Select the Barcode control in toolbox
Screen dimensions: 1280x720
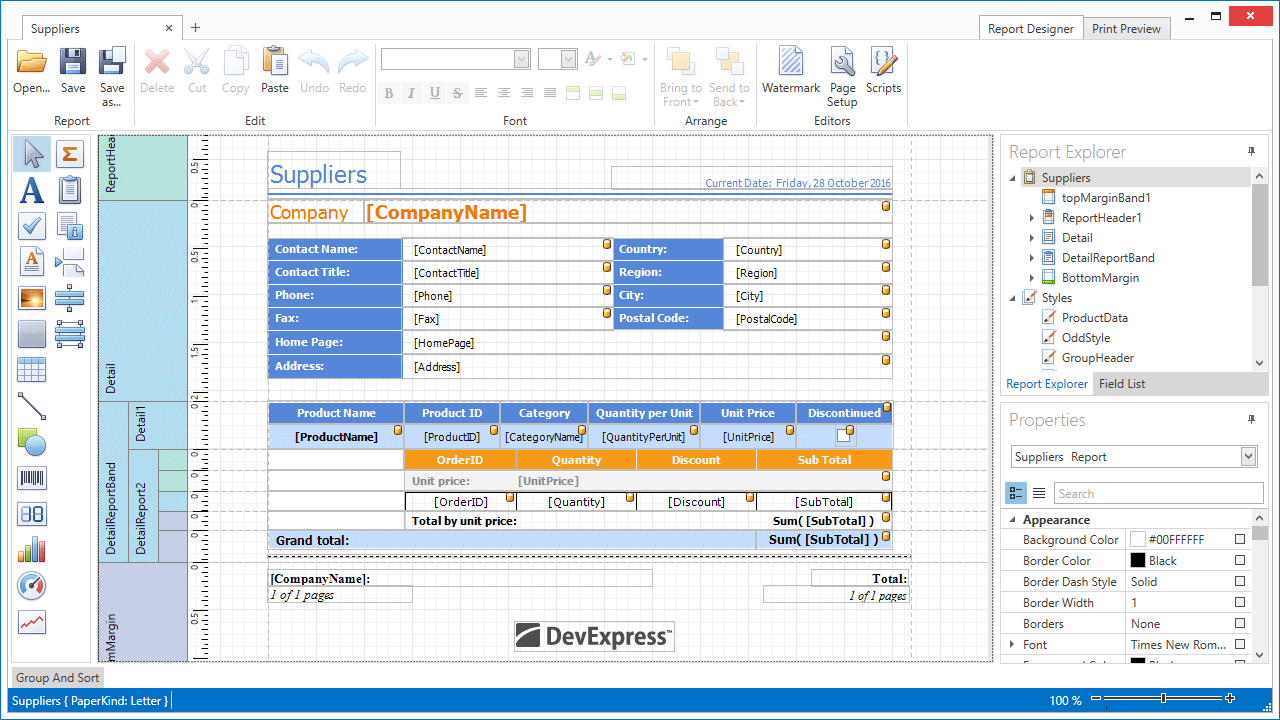click(32, 478)
